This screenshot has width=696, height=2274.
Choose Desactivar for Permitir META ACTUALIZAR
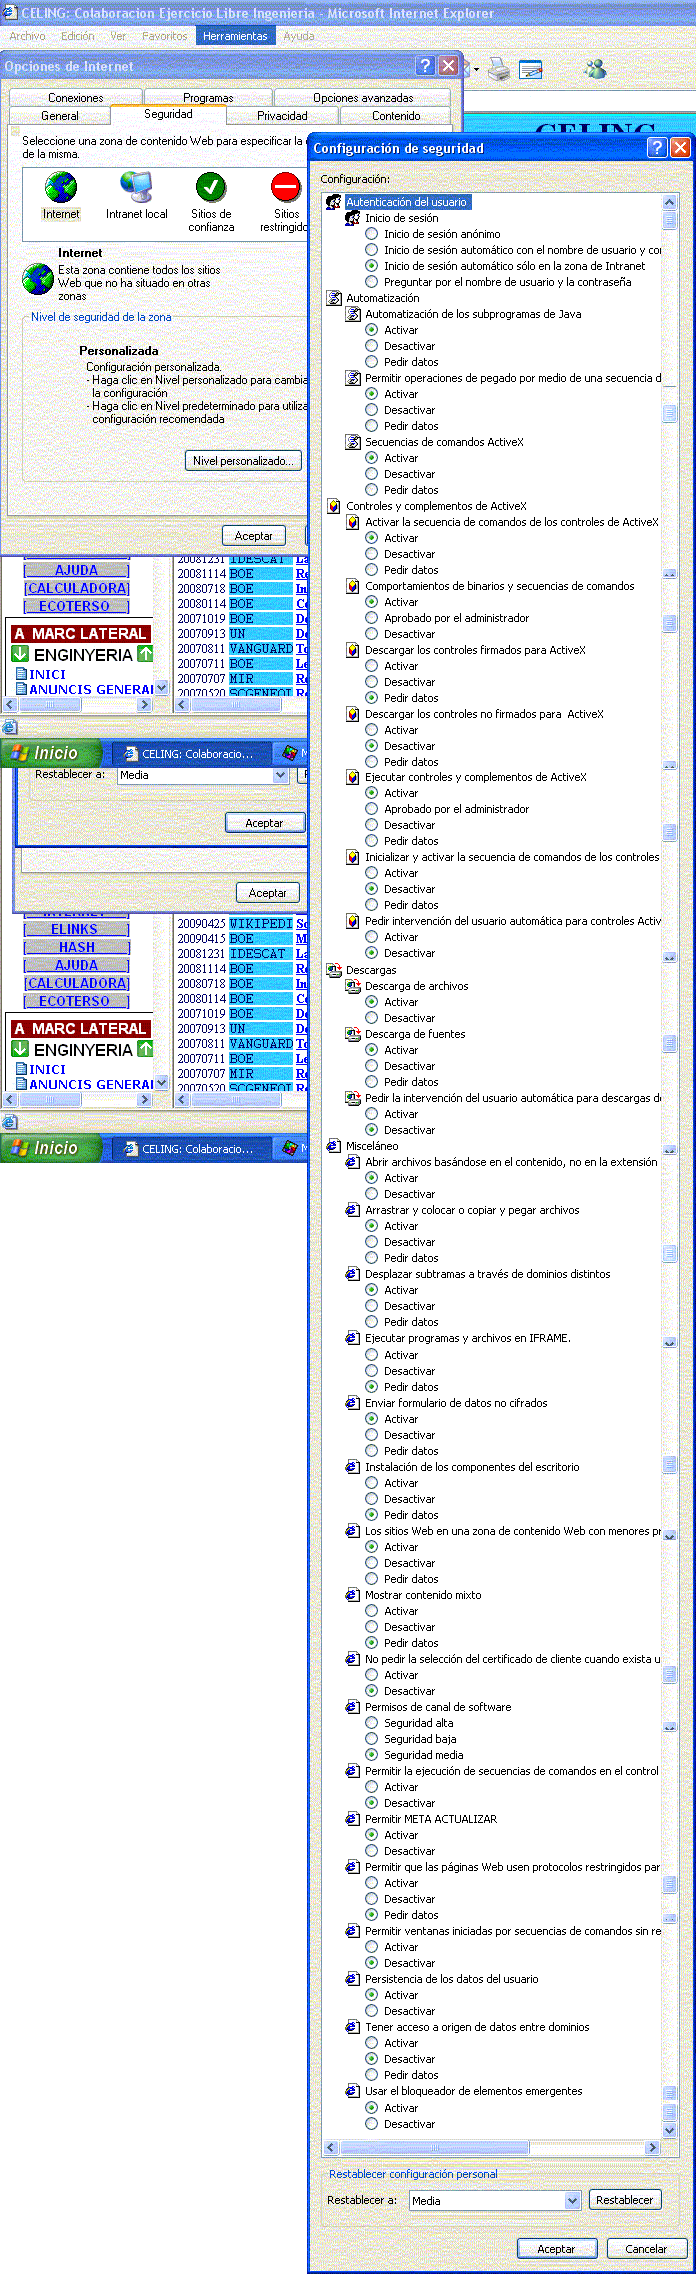point(372,1851)
